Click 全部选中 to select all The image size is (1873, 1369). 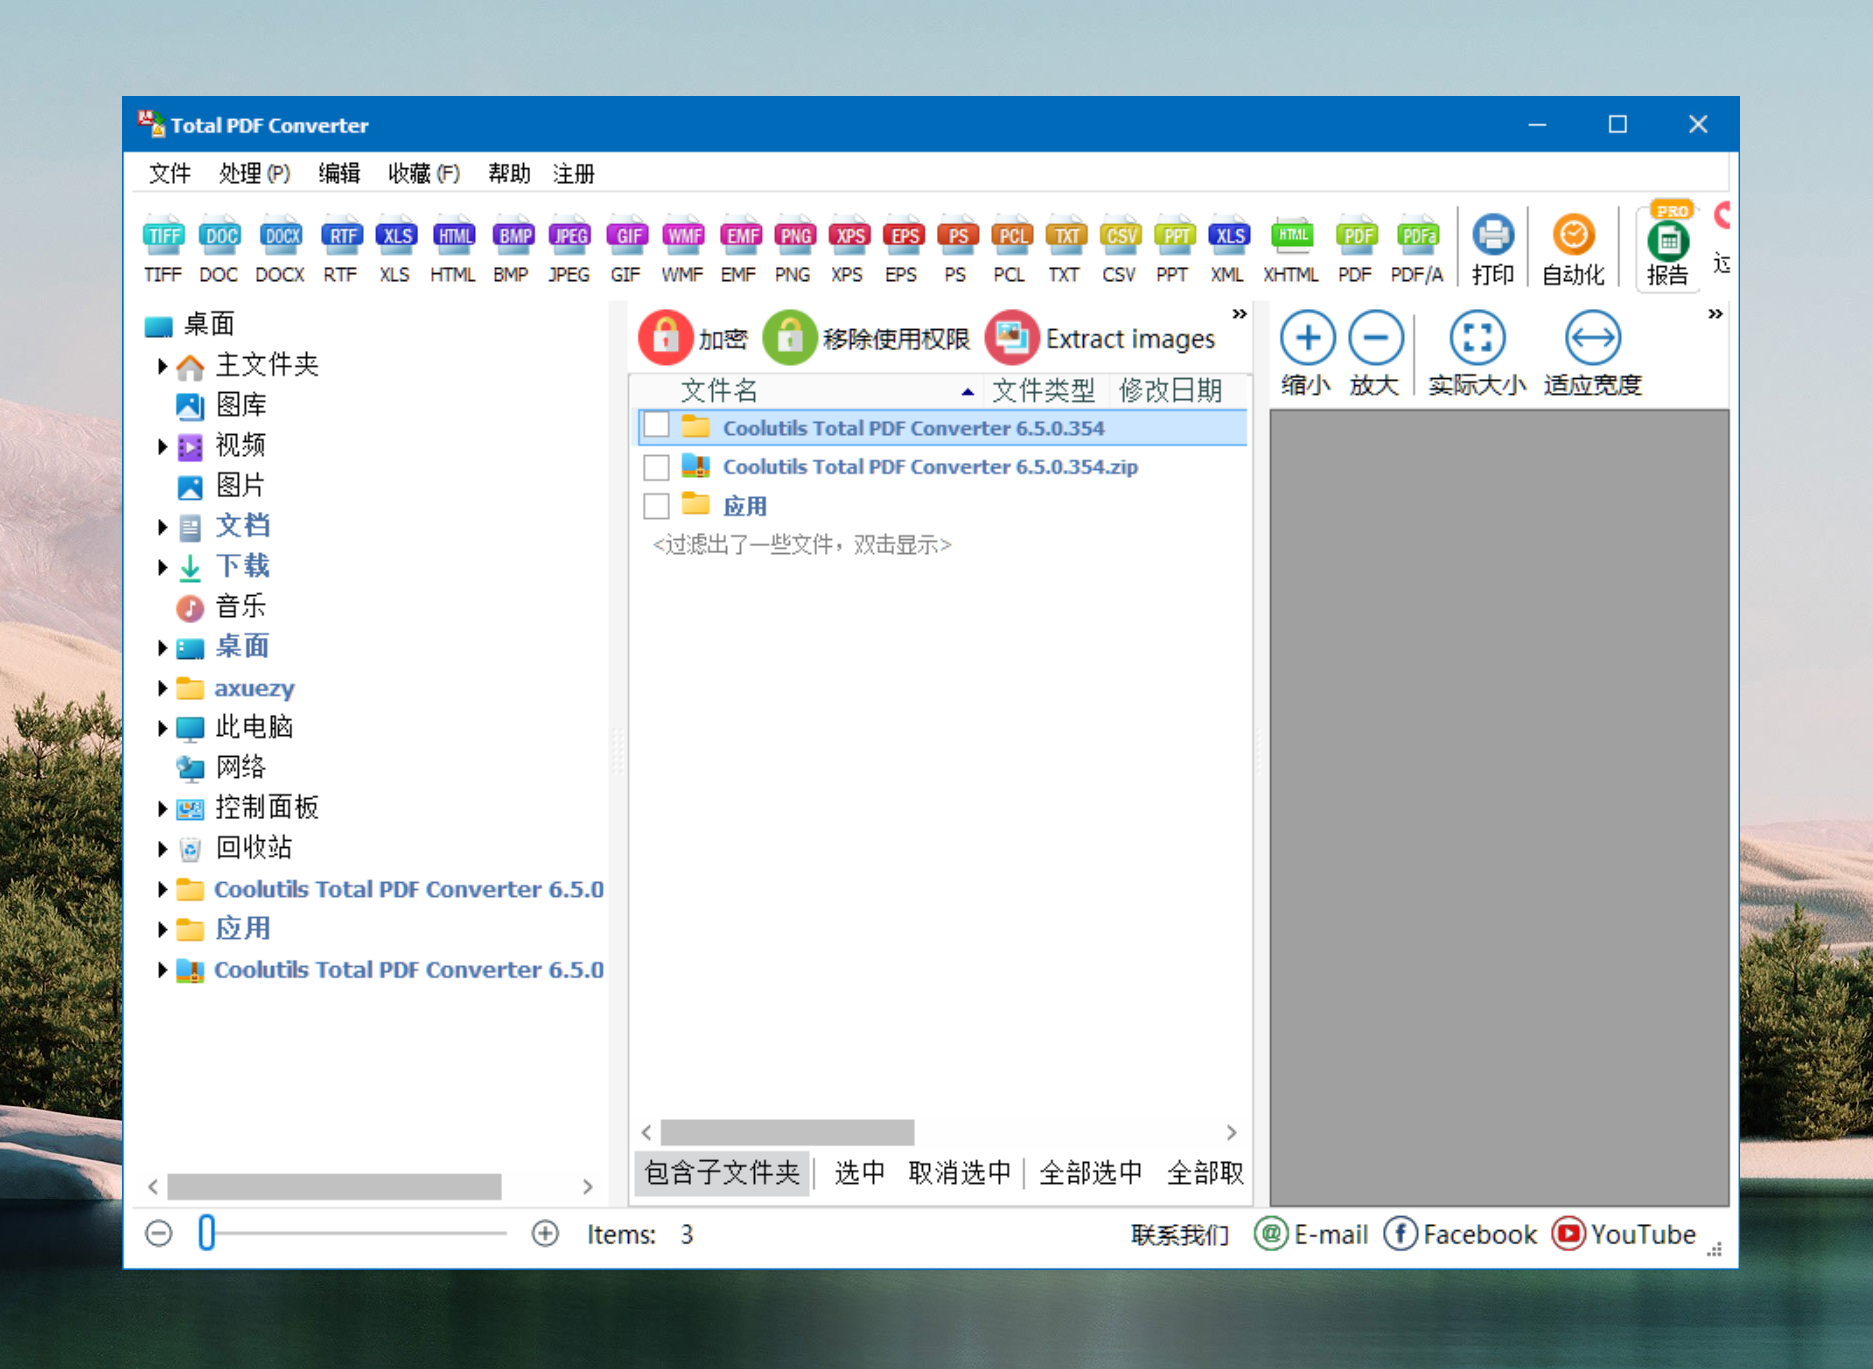click(x=1091, y=1172)
